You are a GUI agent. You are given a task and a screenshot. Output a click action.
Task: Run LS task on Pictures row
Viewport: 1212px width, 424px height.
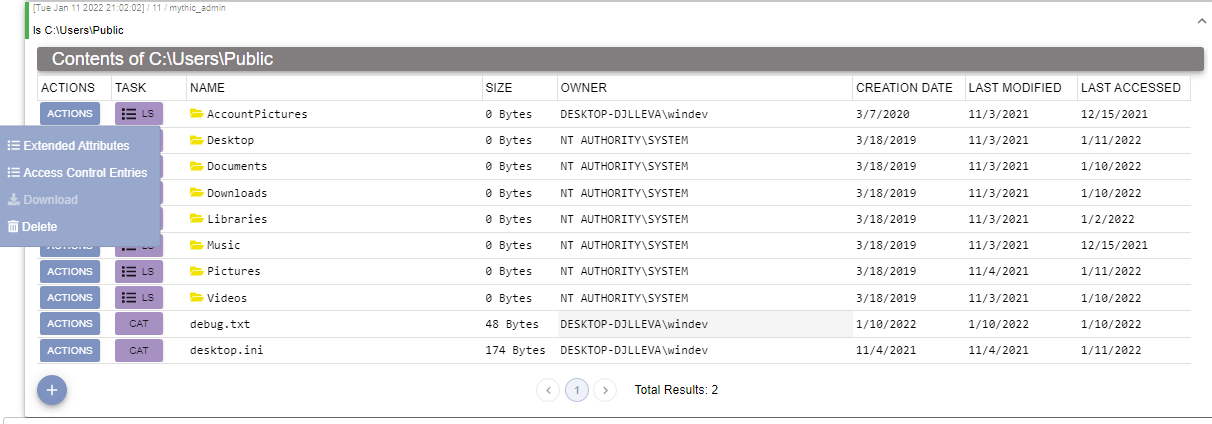pos(139,271)
